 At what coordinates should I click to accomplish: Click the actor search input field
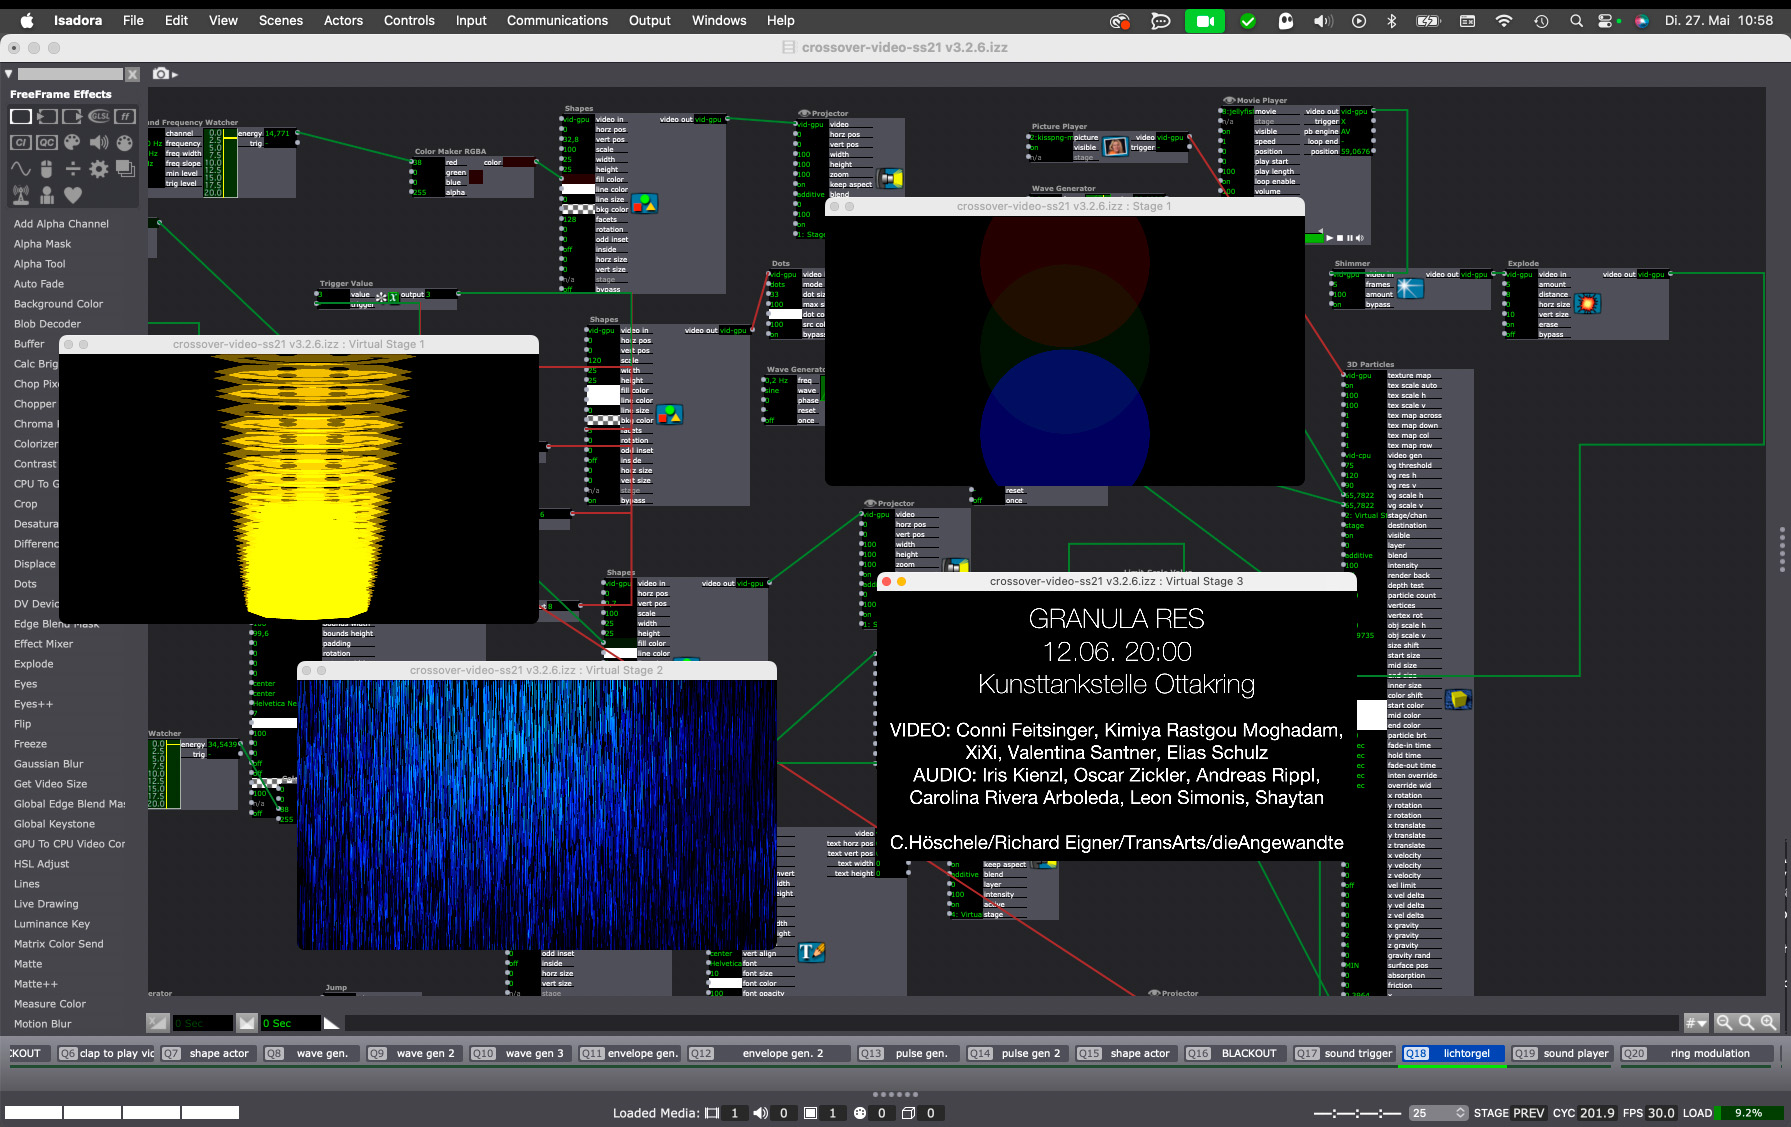coord(70,74)
